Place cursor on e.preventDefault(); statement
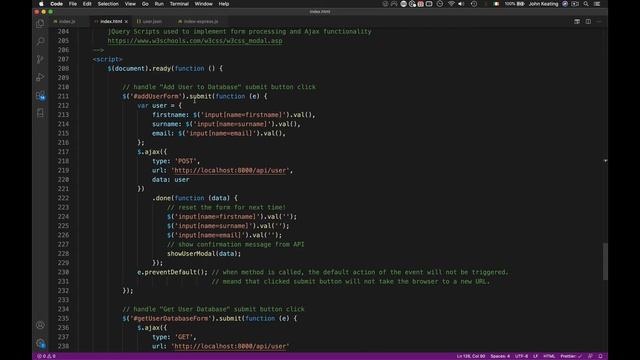640x360 pixels. click(x=172, y=272)
